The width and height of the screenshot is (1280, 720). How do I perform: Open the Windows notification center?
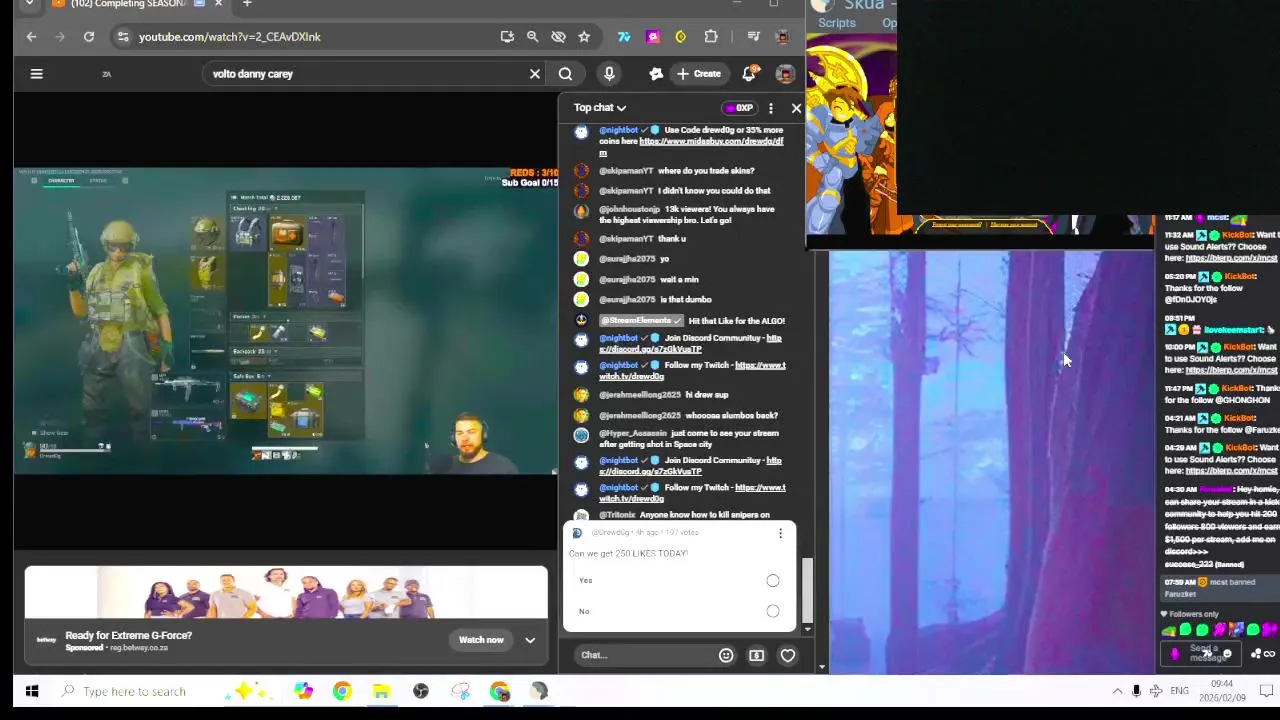[1266, 691]
